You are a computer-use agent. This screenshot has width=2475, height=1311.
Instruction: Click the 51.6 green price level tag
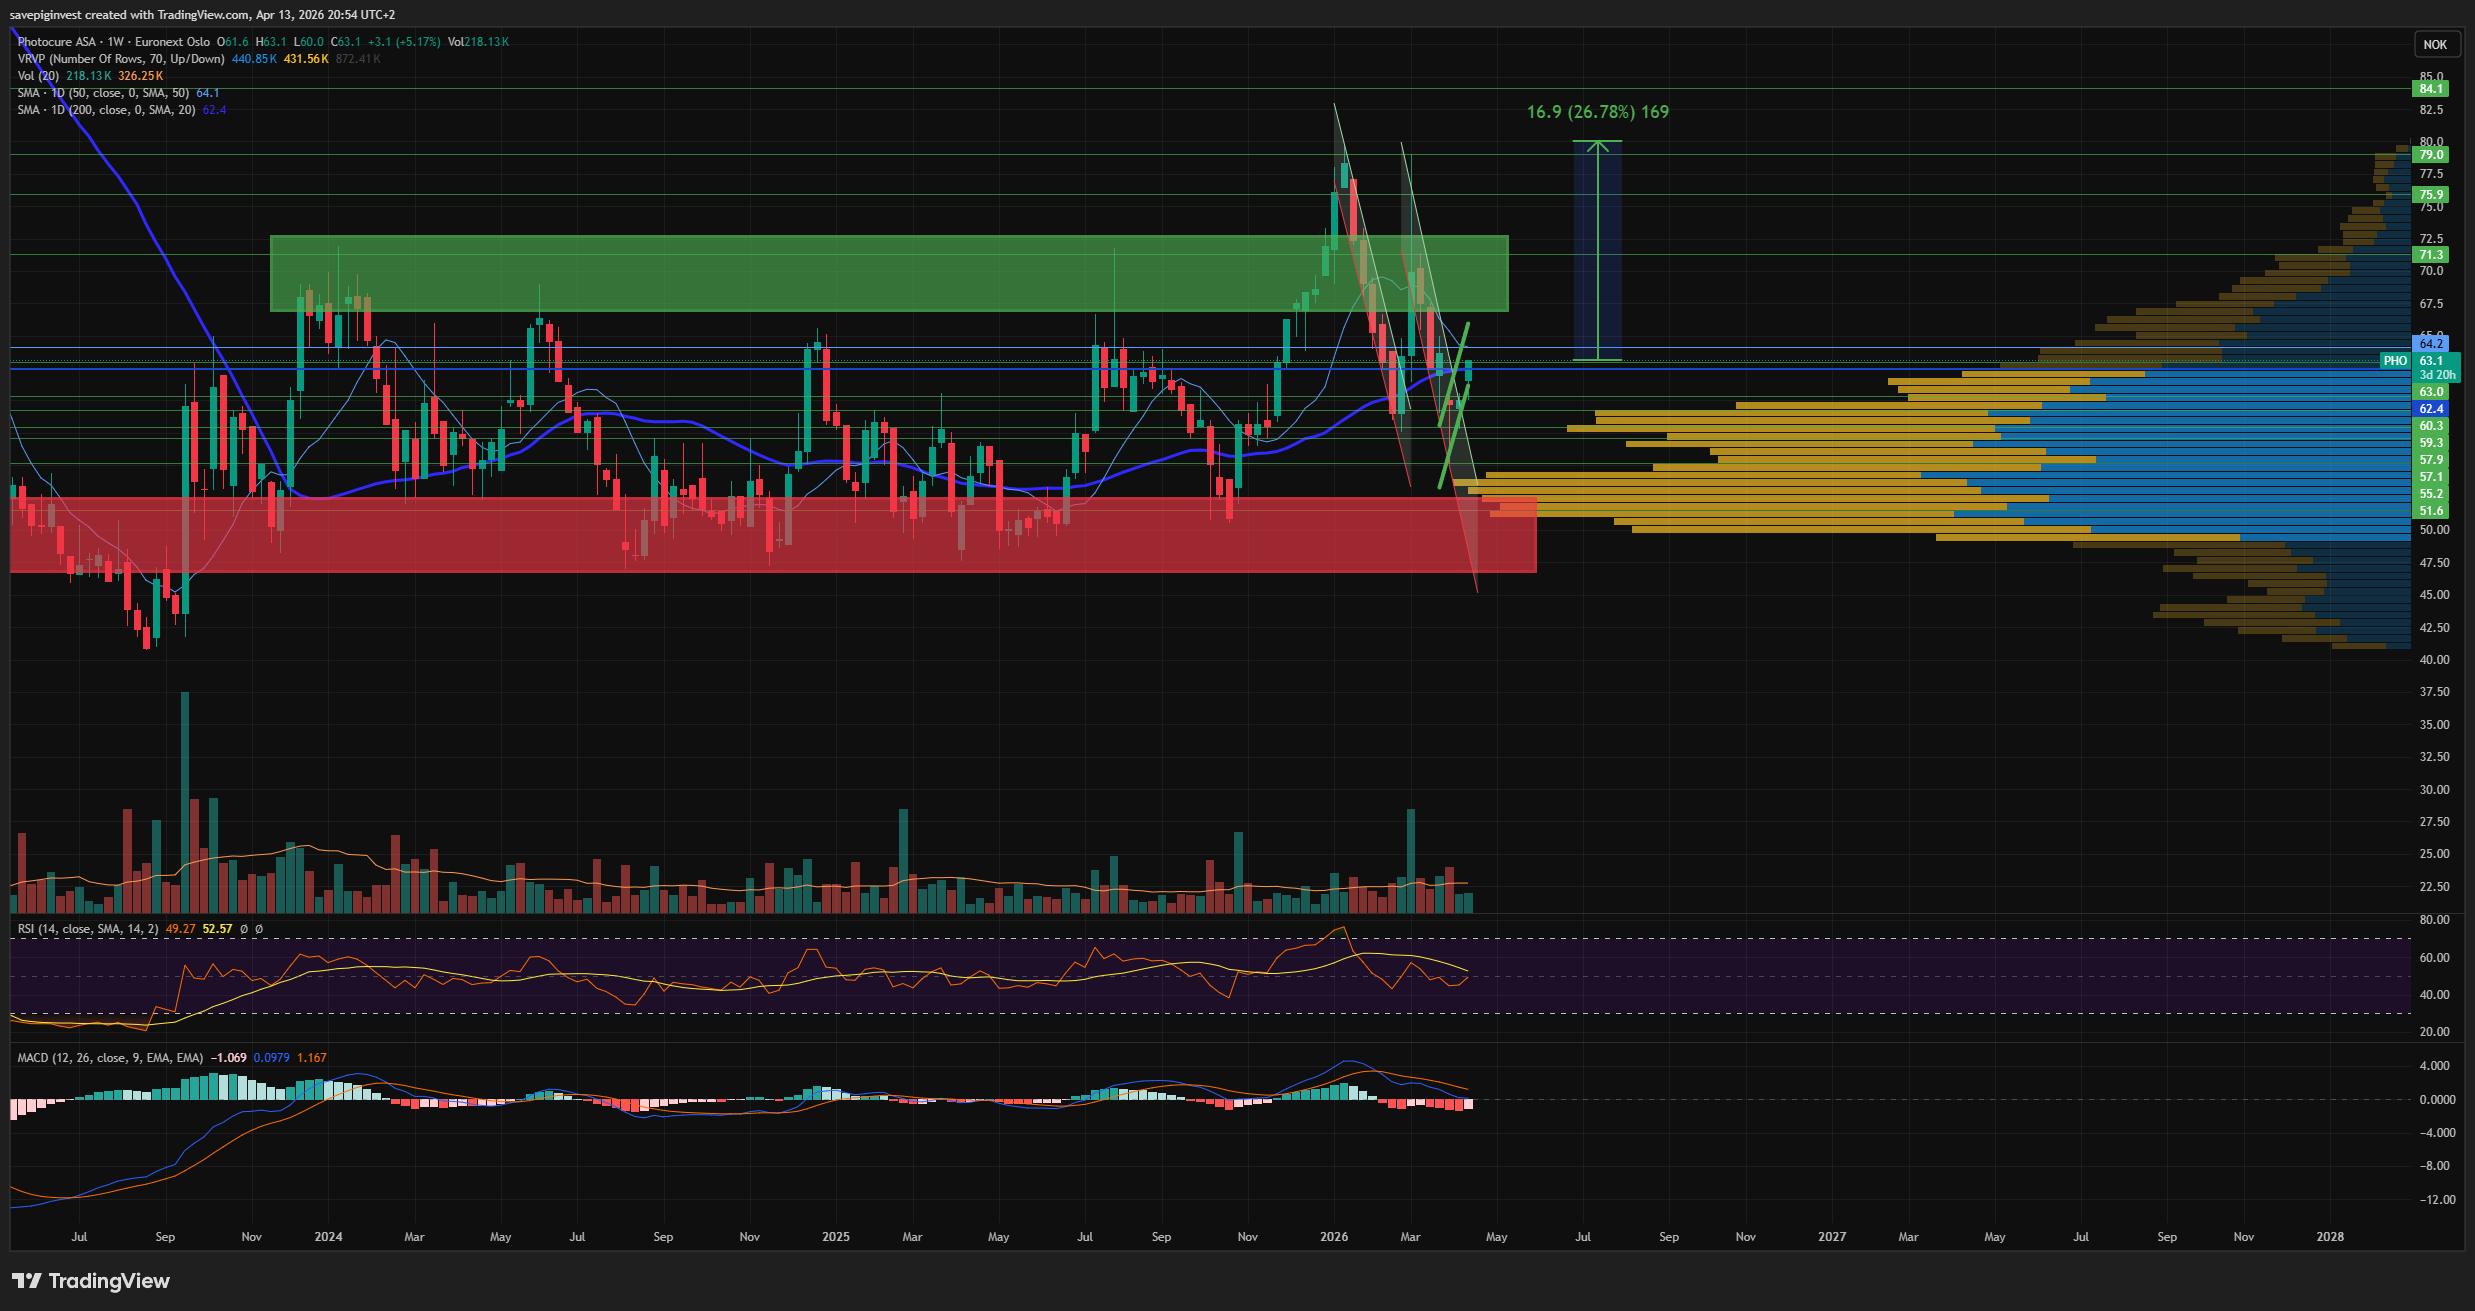tap(2430, 511)
